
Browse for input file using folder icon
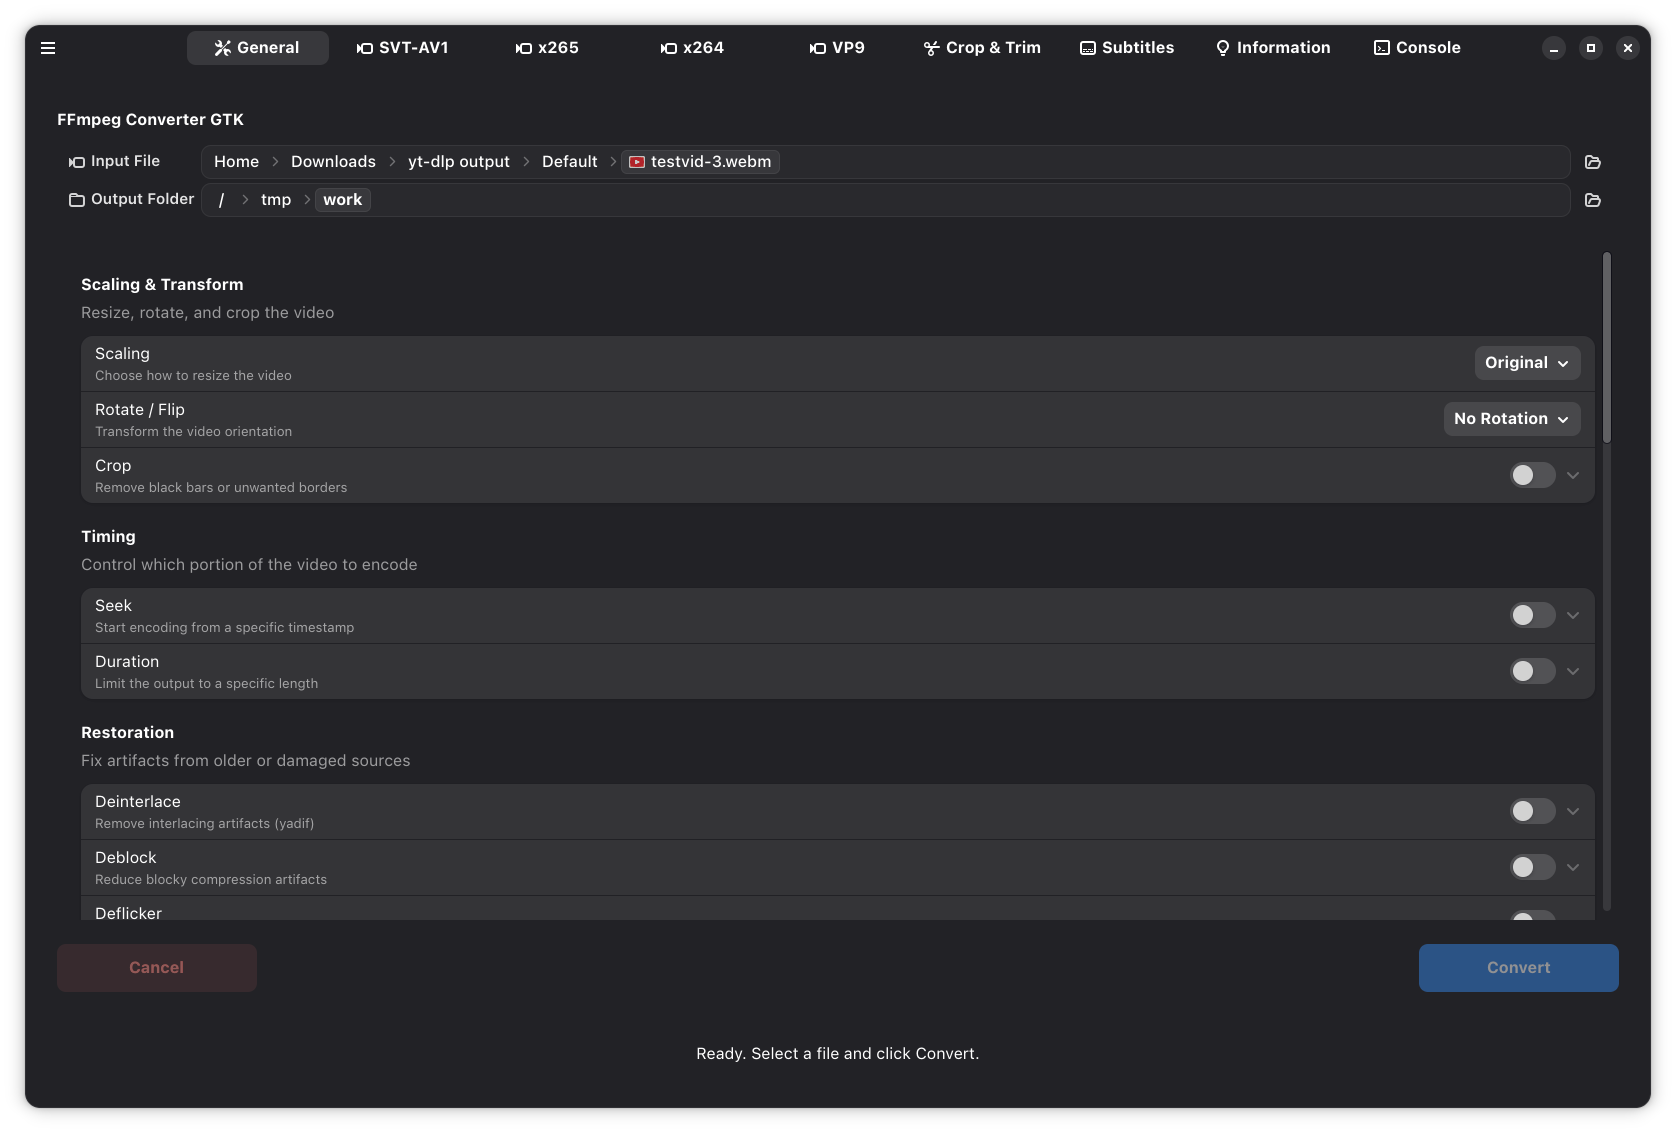tap(1593, 162)
